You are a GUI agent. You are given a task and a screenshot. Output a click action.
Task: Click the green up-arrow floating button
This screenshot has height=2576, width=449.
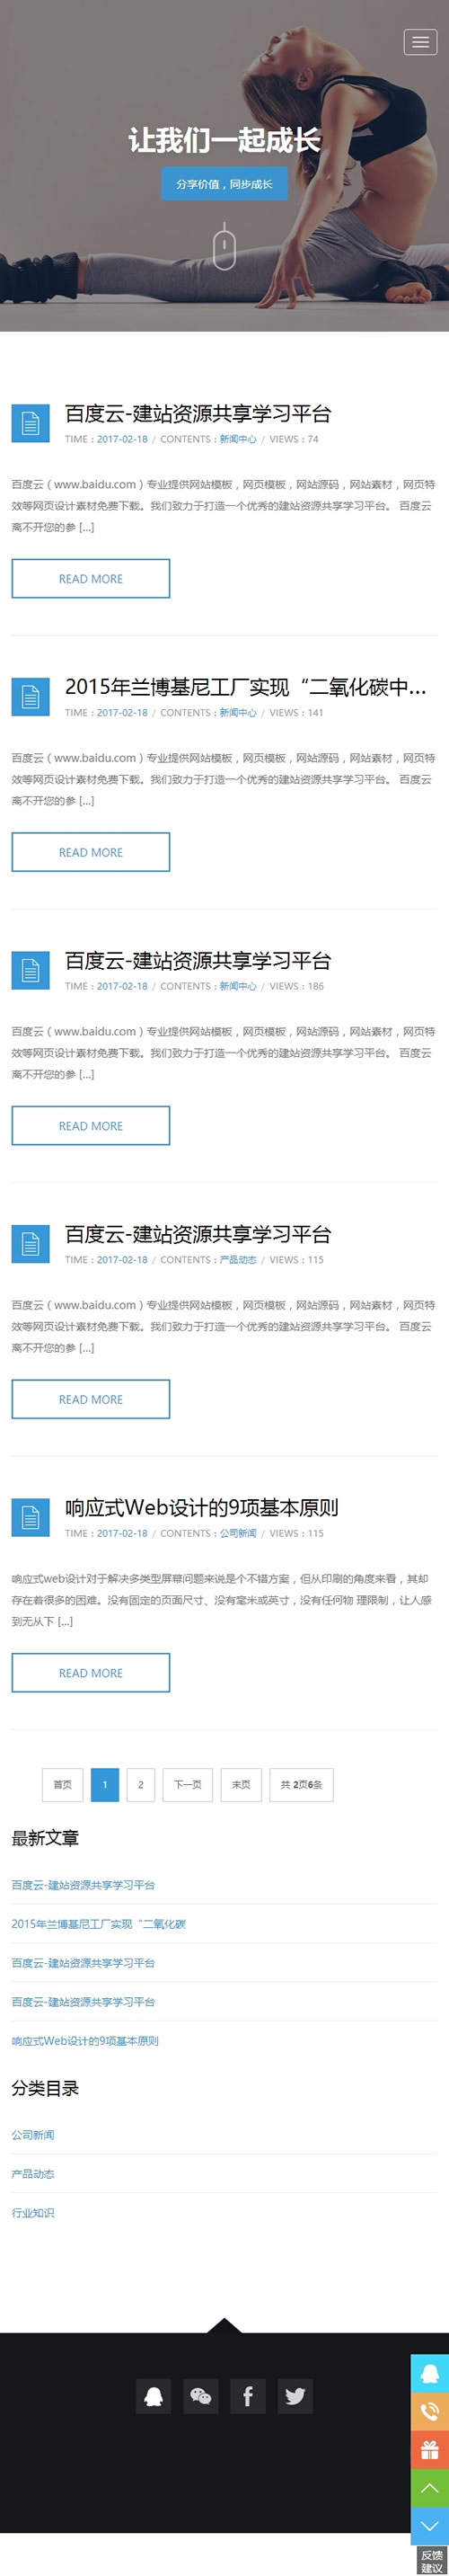(430, 2487)
